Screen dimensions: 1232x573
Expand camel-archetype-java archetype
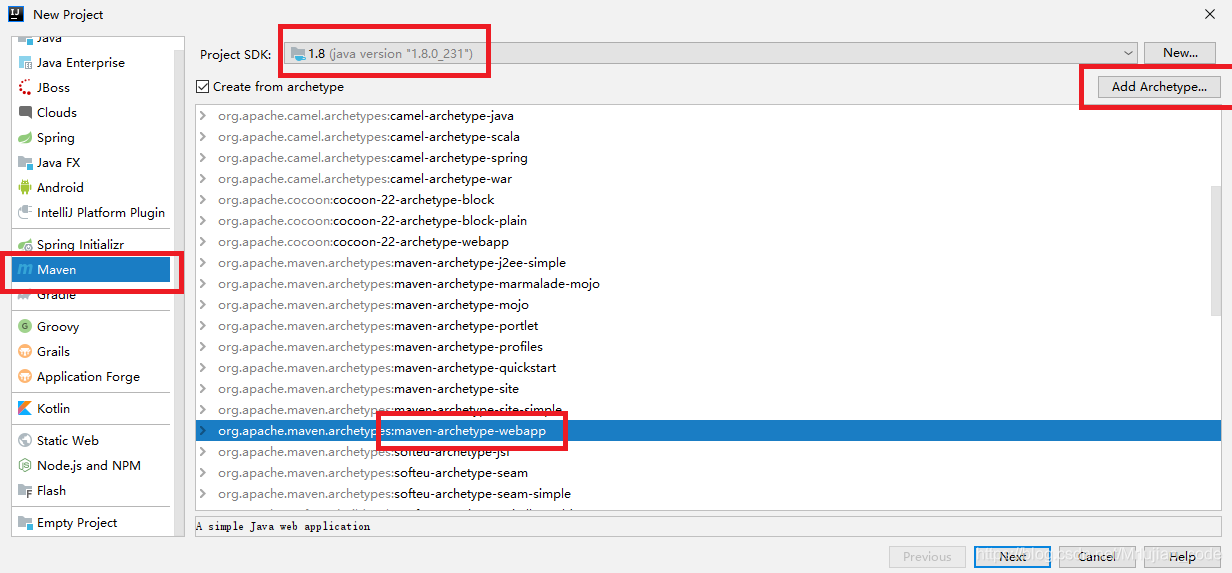coord(203,116)
